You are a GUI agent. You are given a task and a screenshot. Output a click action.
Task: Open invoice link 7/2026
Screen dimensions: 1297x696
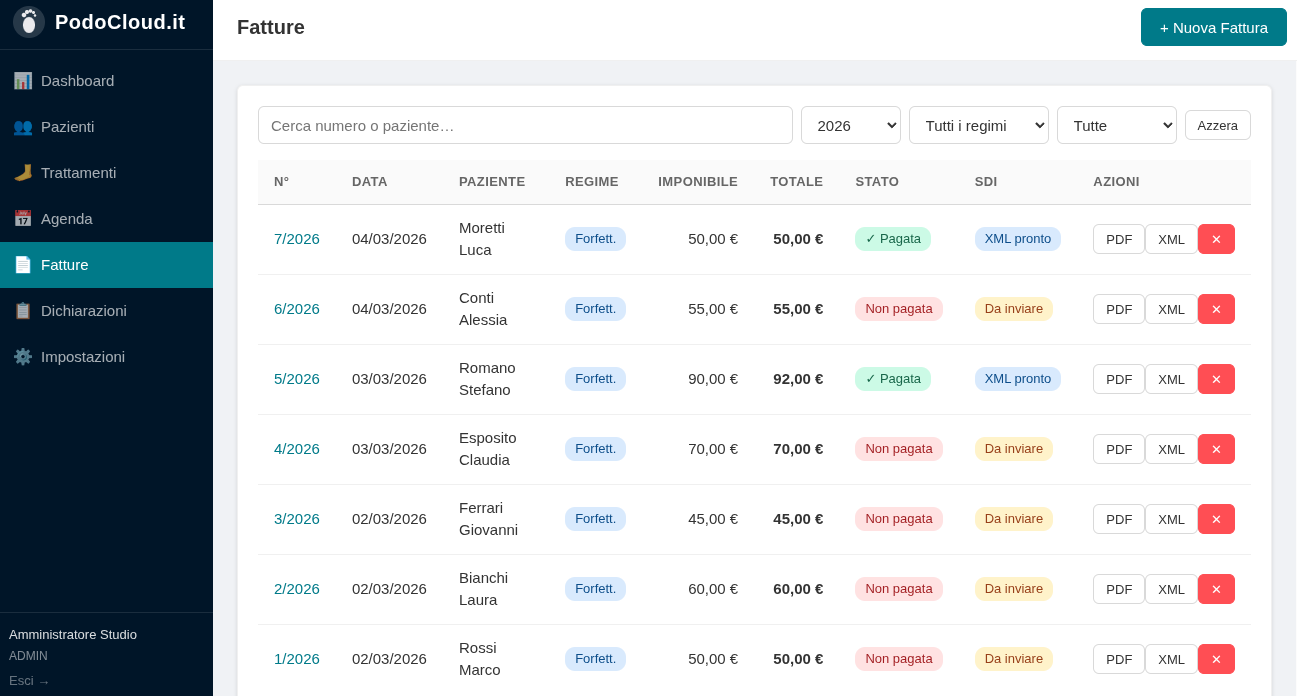[x=297, y=239]
